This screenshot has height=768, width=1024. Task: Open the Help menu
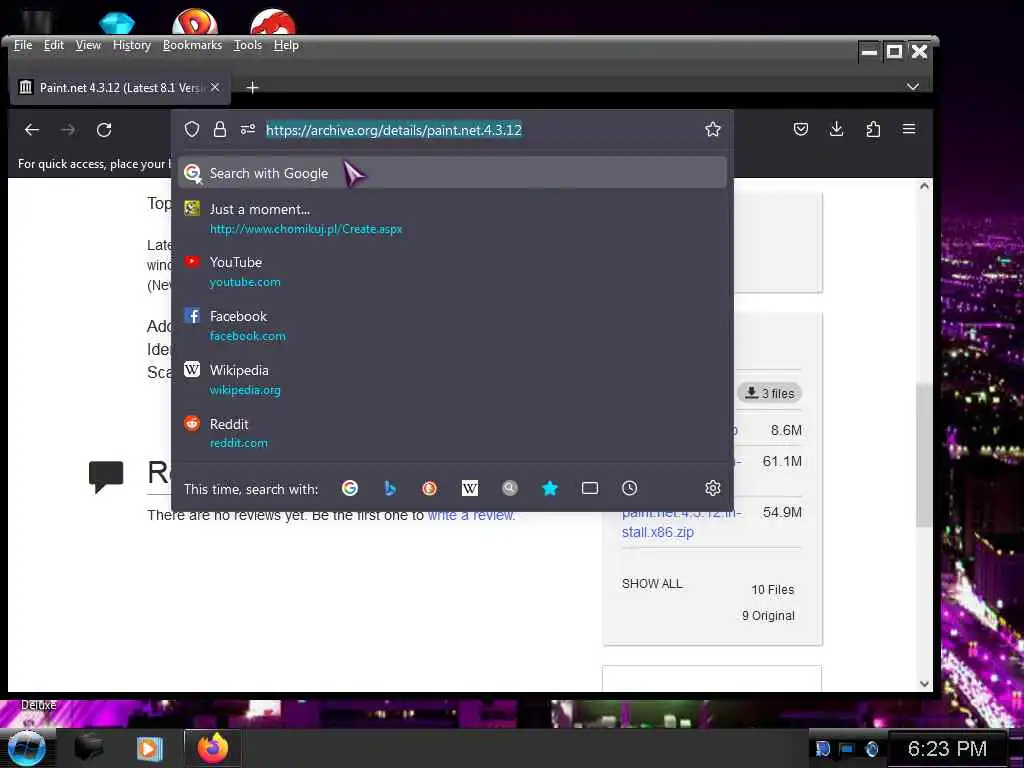point(286,45)
